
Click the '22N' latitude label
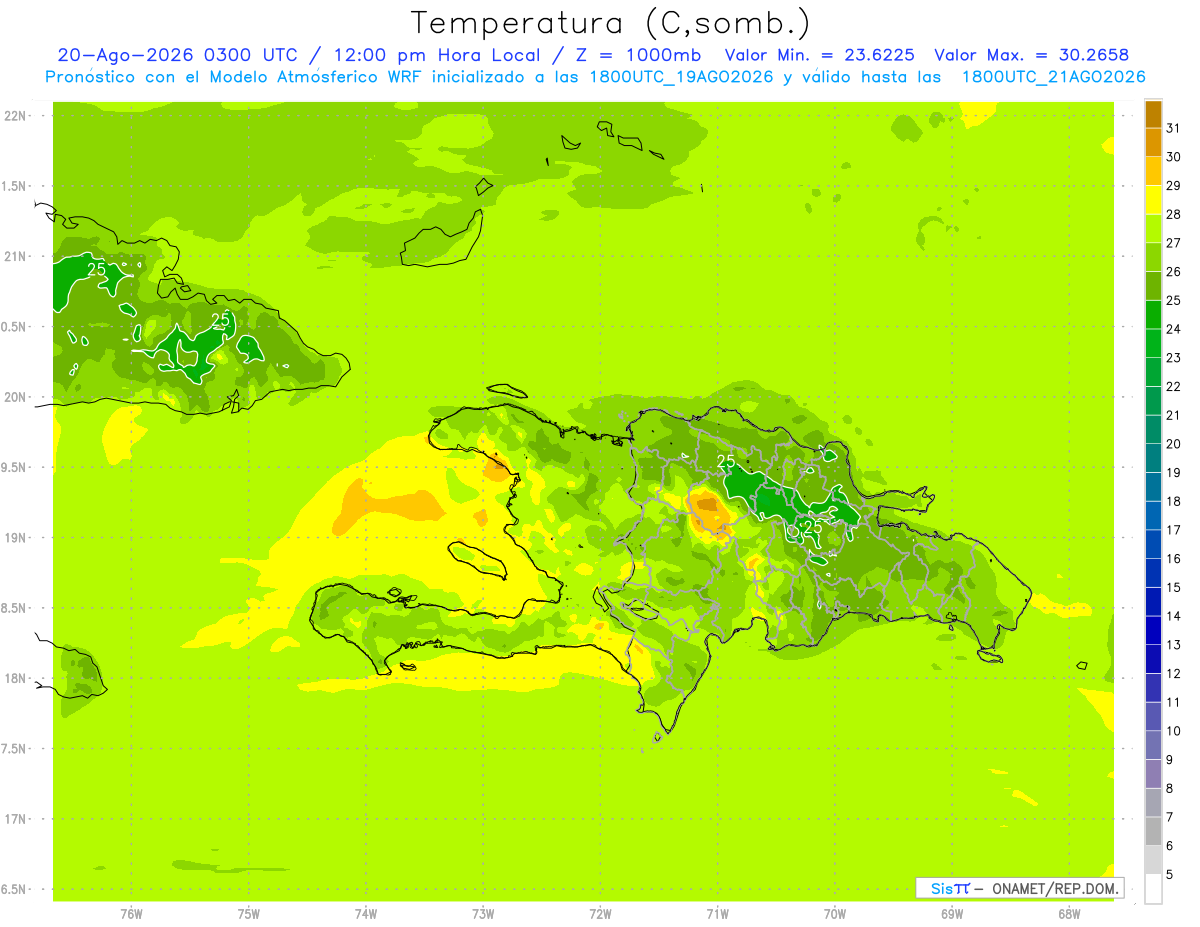(x=16, y=116)
